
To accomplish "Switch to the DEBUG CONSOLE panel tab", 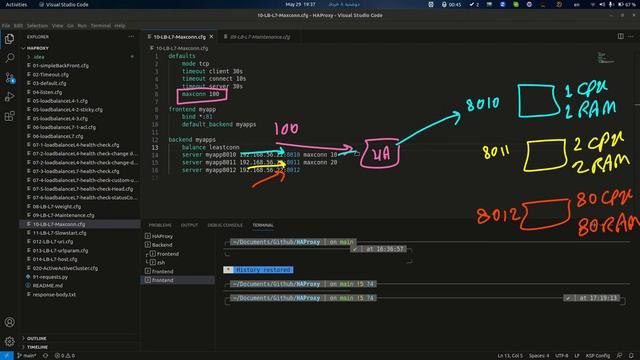I will (x=225, y=225).
